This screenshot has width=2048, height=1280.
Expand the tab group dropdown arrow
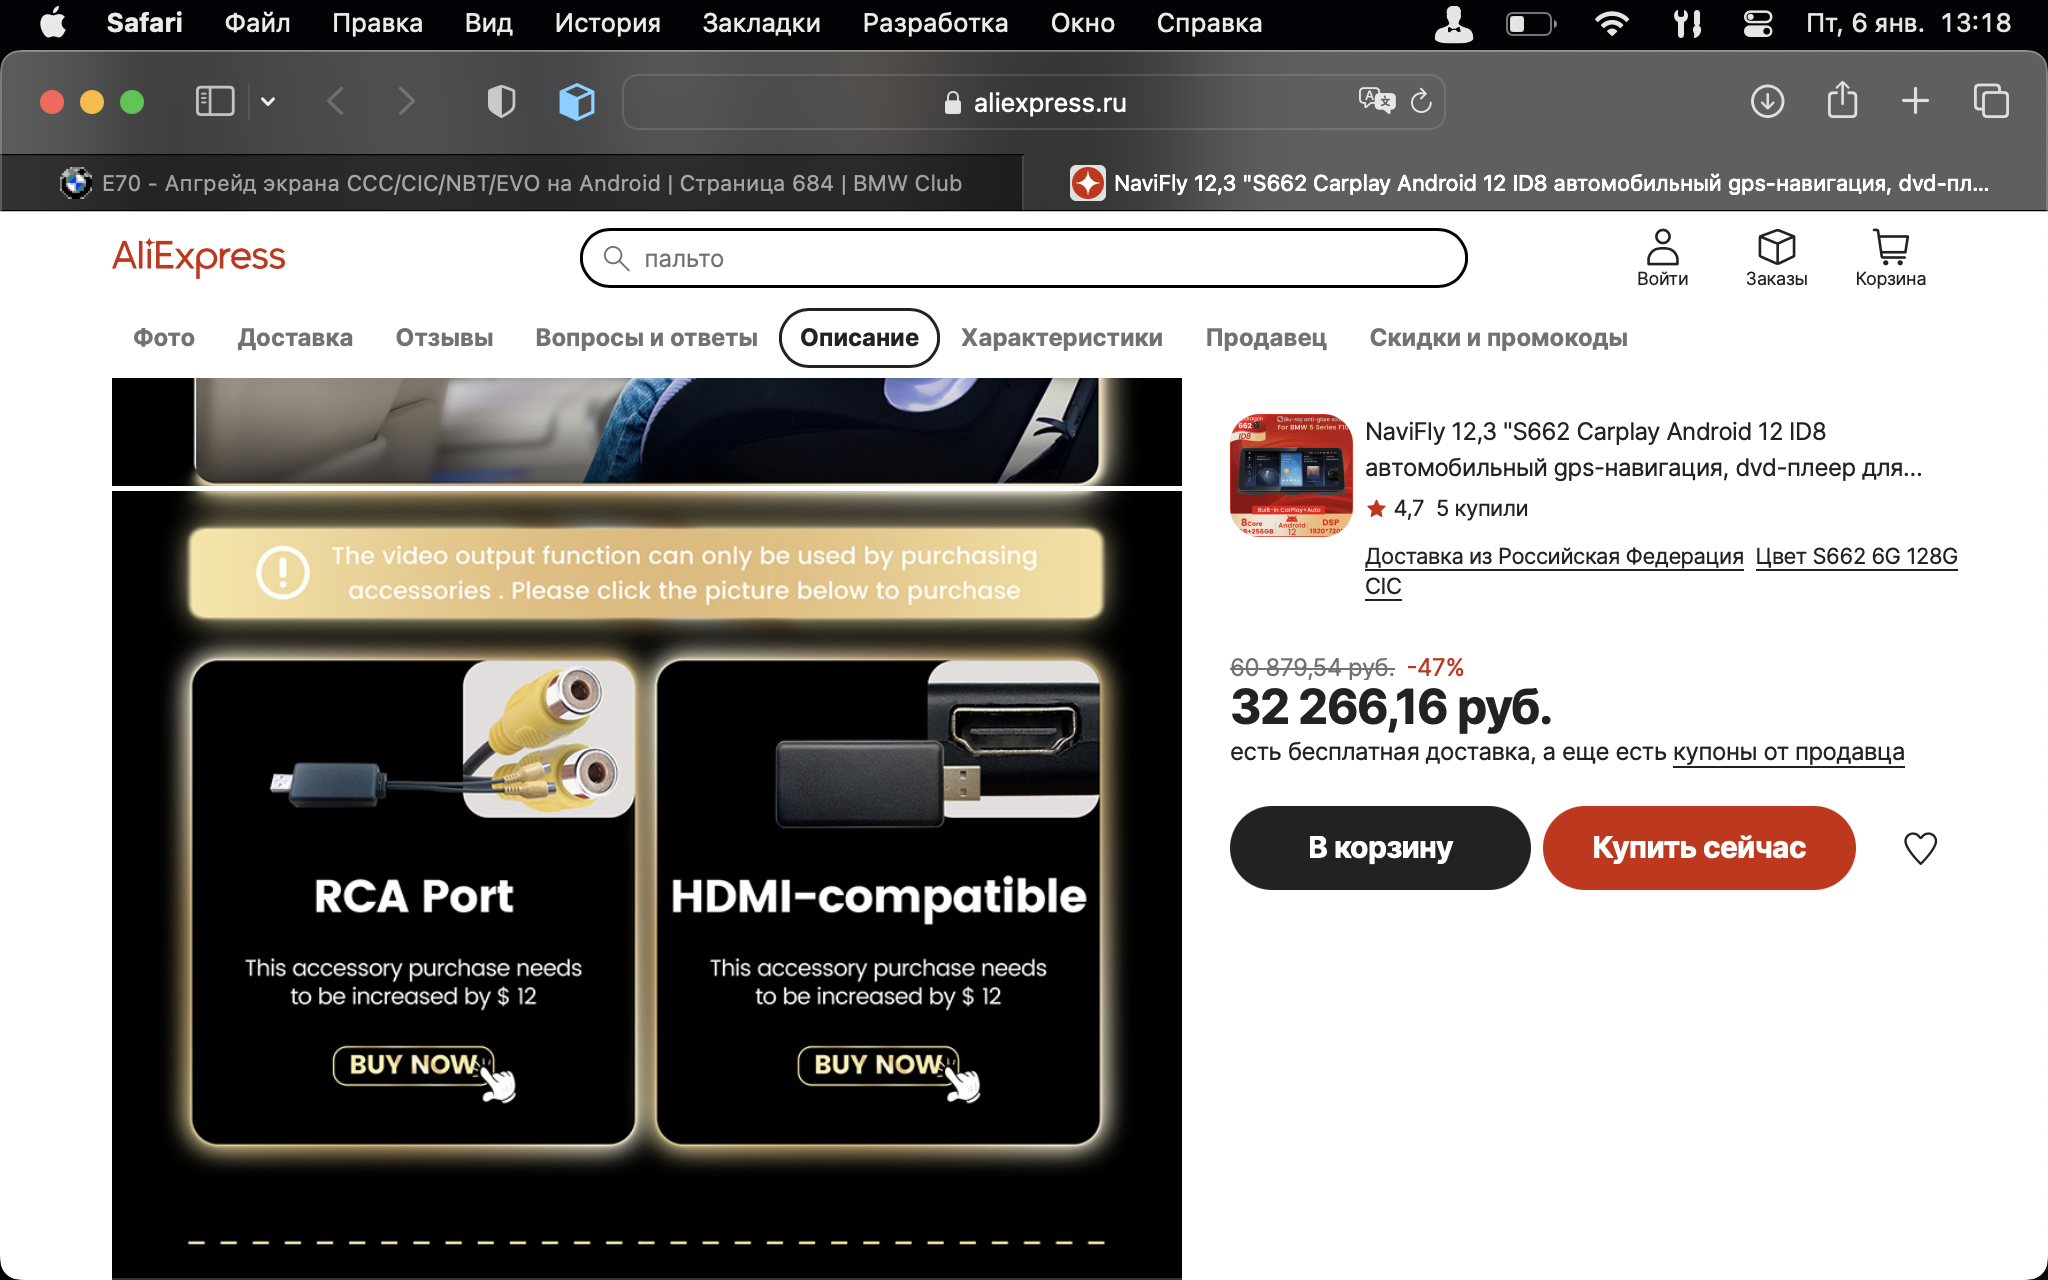(268, 101)
